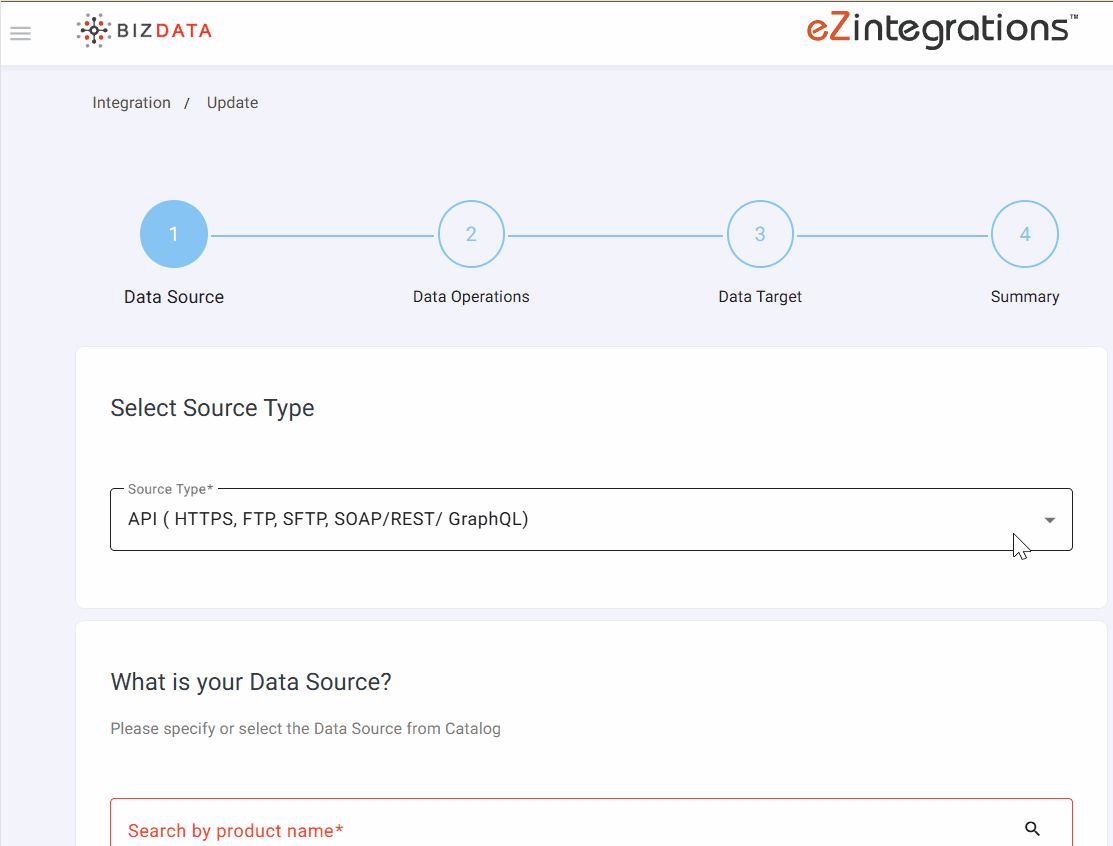Jump to step 2 circle

click(471, 235)
